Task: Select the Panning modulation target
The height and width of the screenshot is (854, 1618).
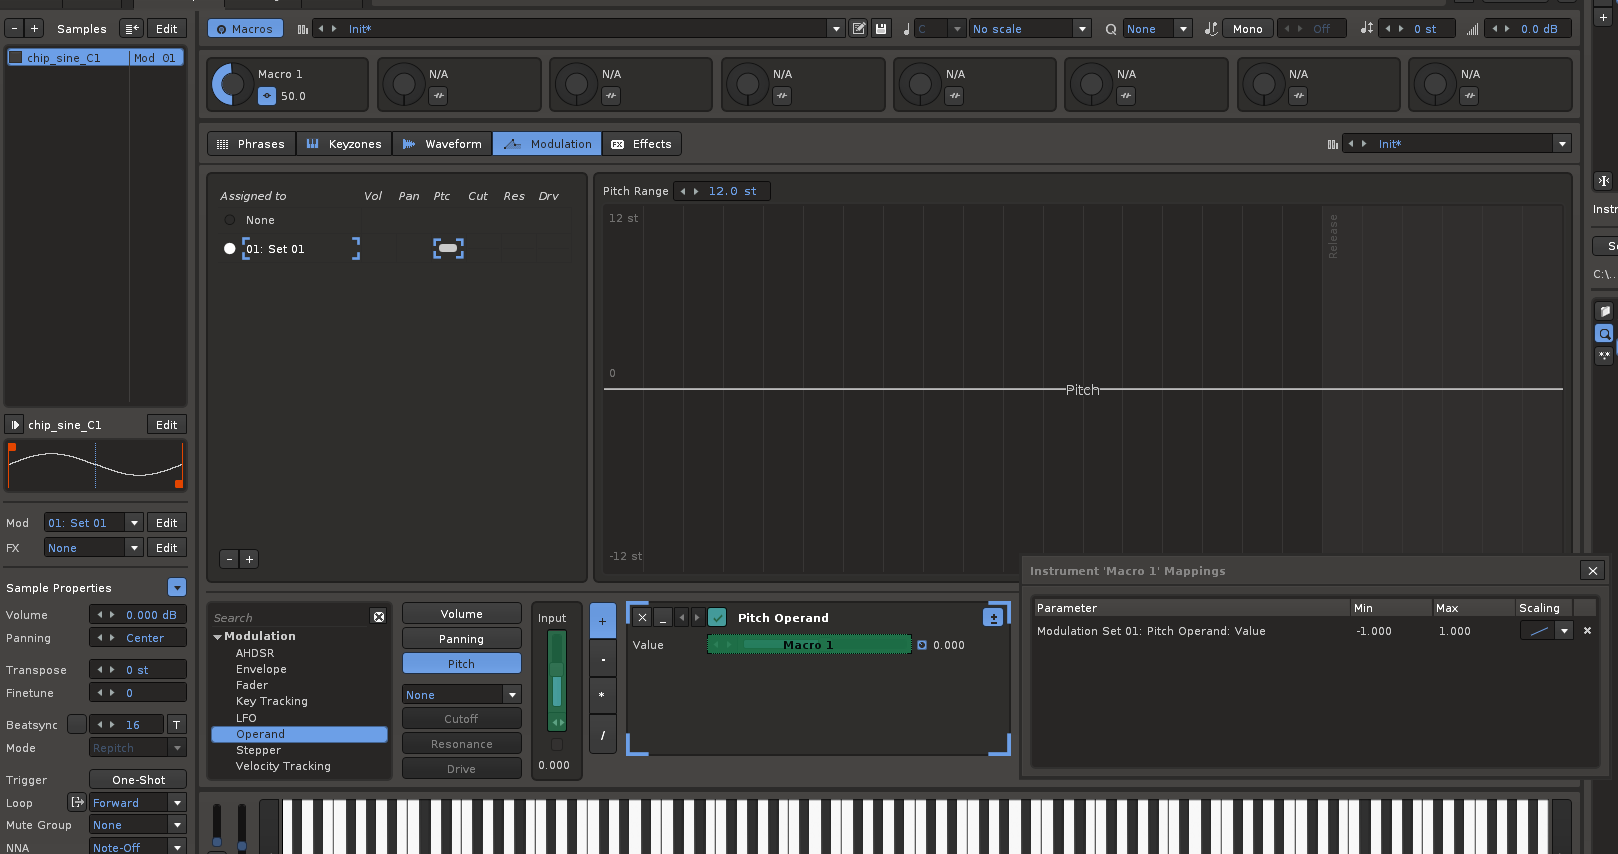Action: click(462, 639)
